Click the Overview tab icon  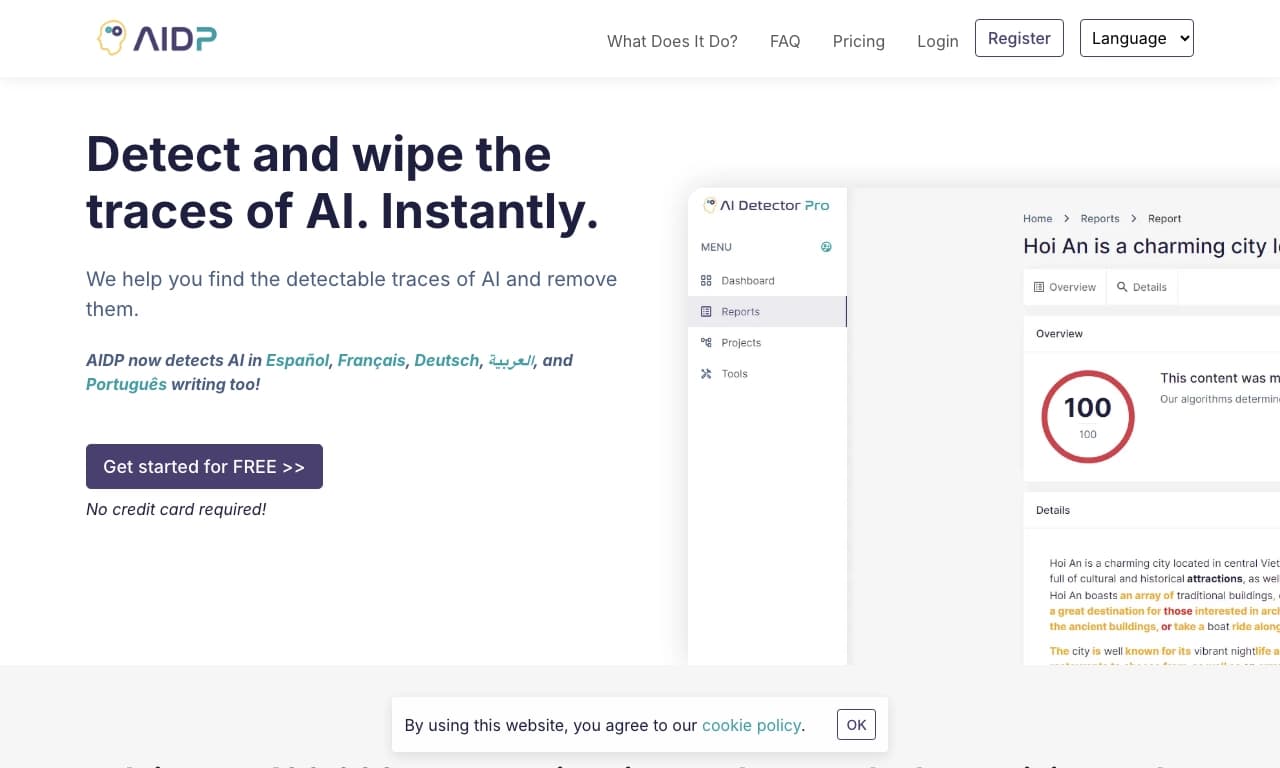point(1038,287)
